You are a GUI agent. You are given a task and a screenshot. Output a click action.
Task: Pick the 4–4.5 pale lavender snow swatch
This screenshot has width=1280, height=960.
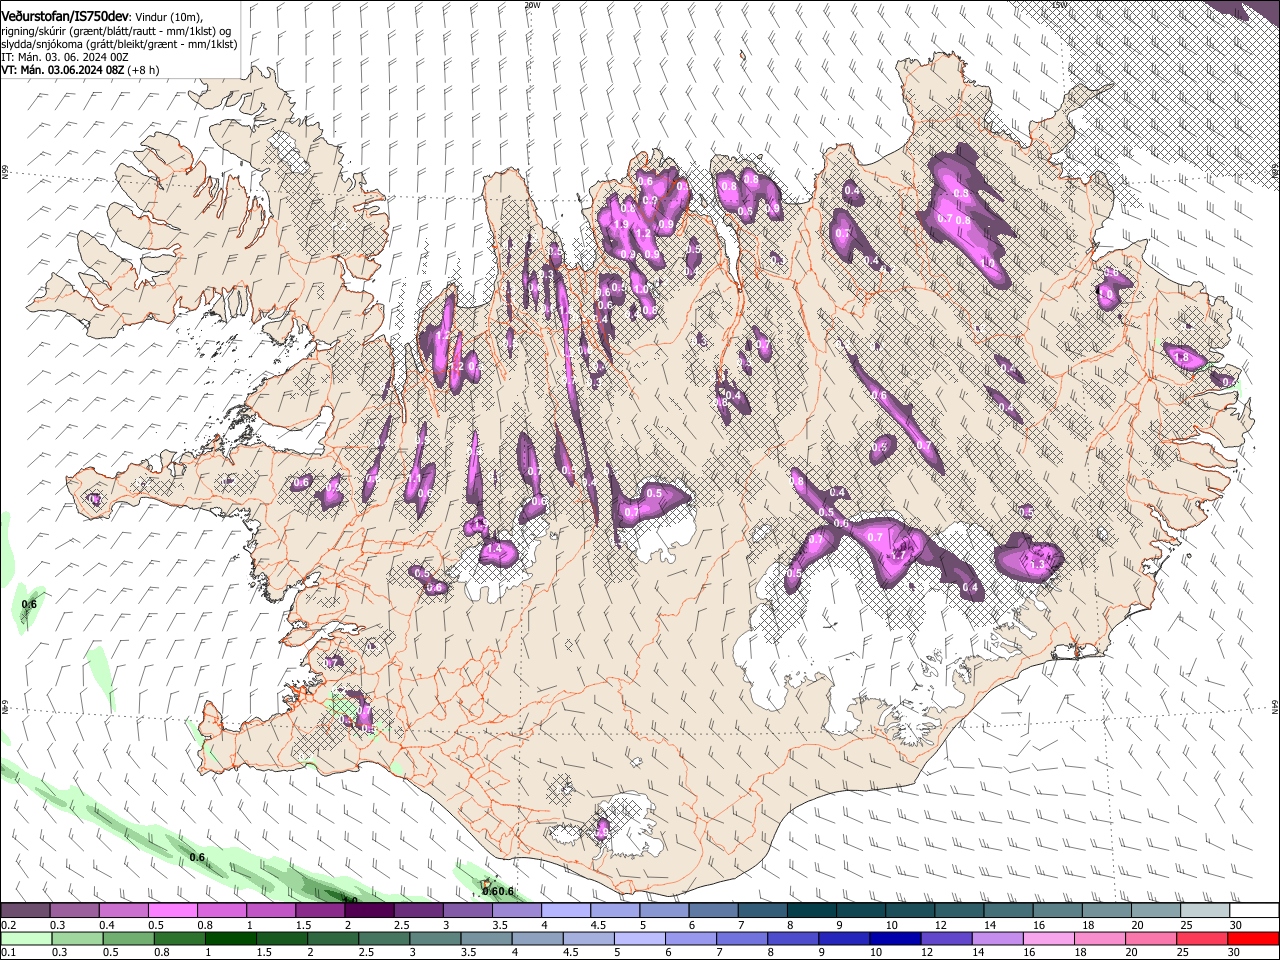coord(566,911)
